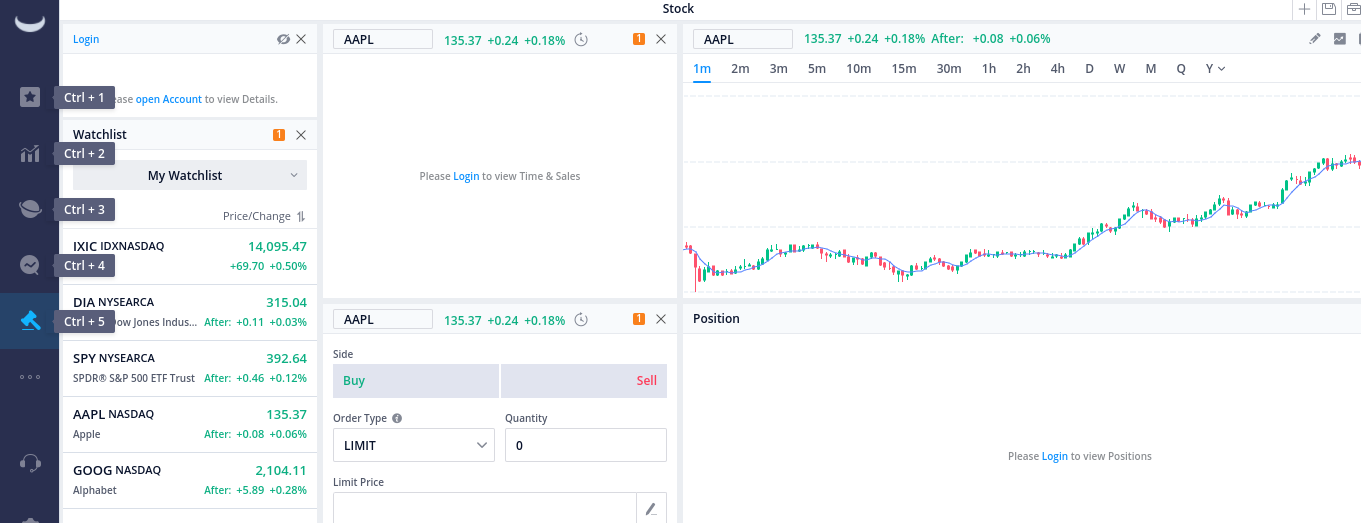The image size is (1361, 523).
Task: Switch chart to 1h interval
Action: 989,68
